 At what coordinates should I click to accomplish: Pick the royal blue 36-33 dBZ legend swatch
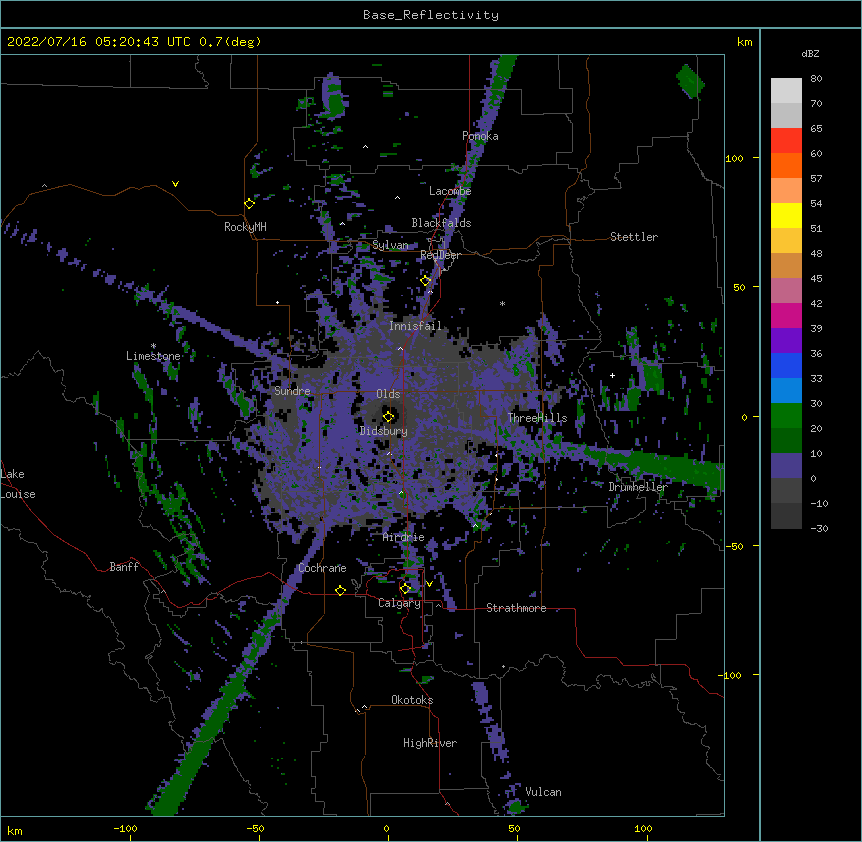coord(786,365)
